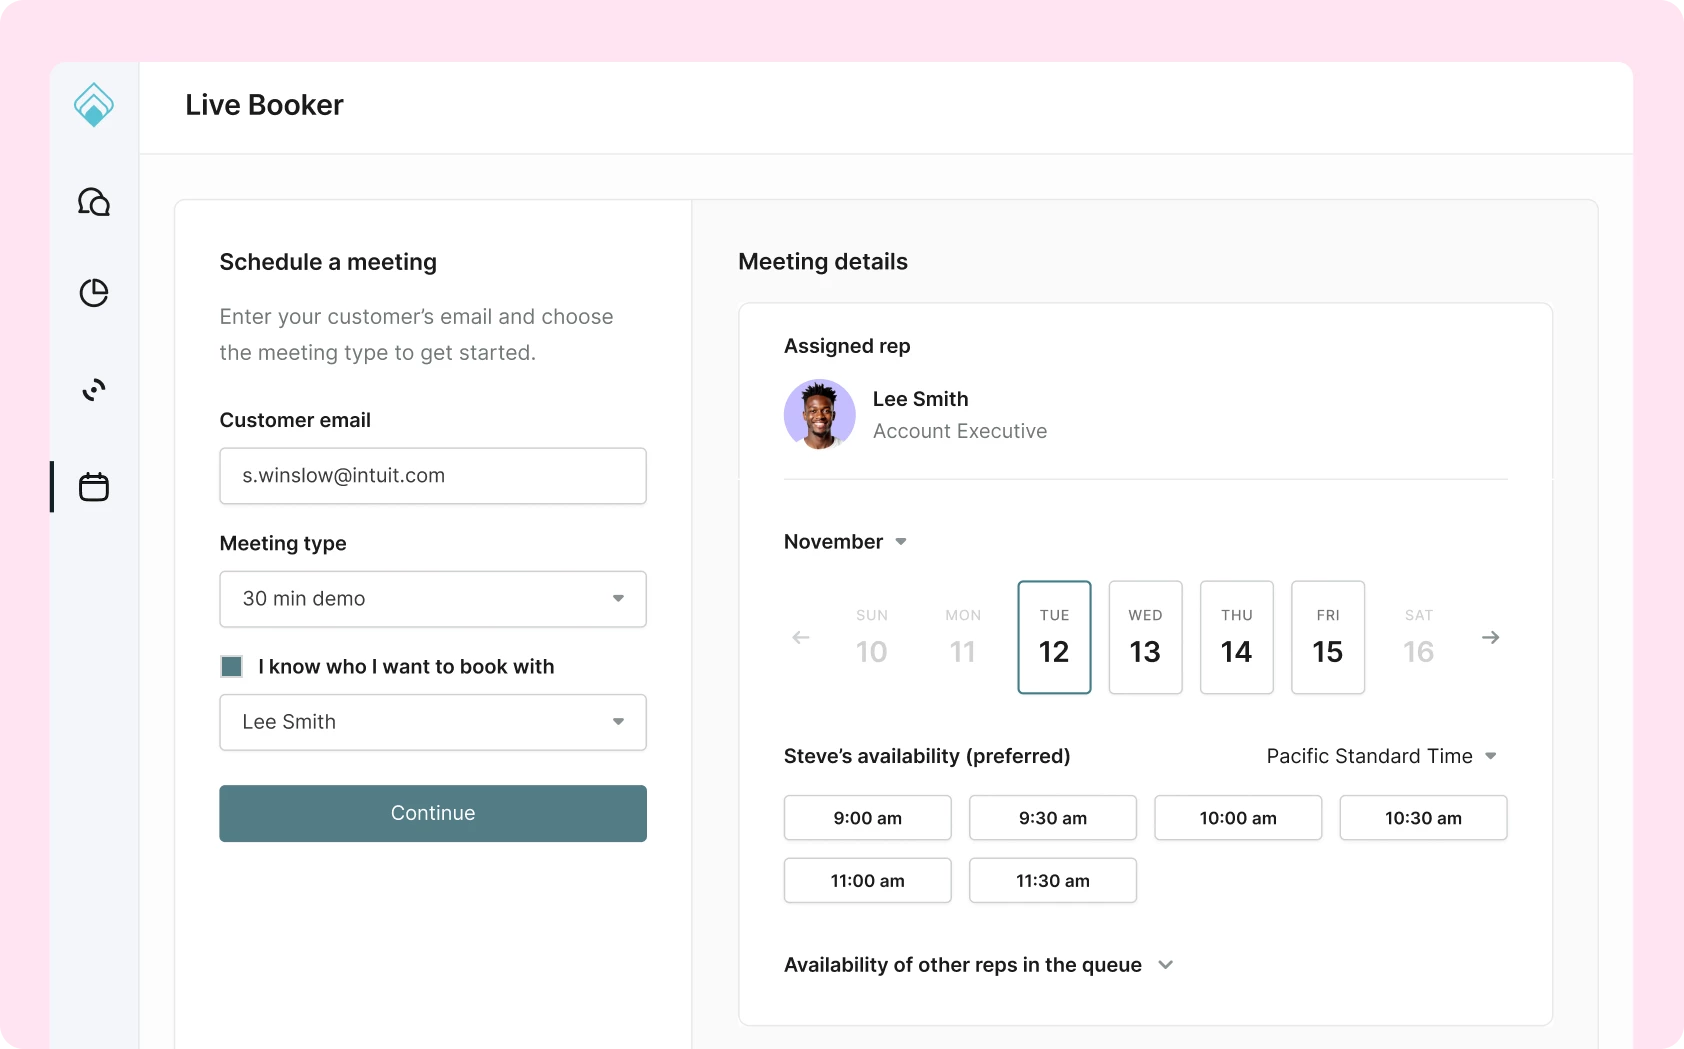This screenshot has height=1049, width=1684.
Task: Select Wednesday 13 date
Action: coord(1146,637)
